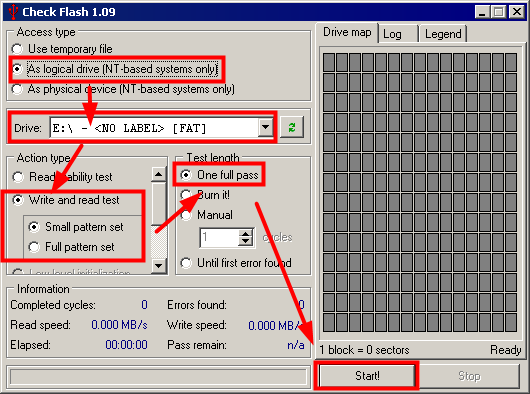Screen dimensions: 530x394
Task: Click the Check Flash USB title icon
Action: (x=13, y=12)
